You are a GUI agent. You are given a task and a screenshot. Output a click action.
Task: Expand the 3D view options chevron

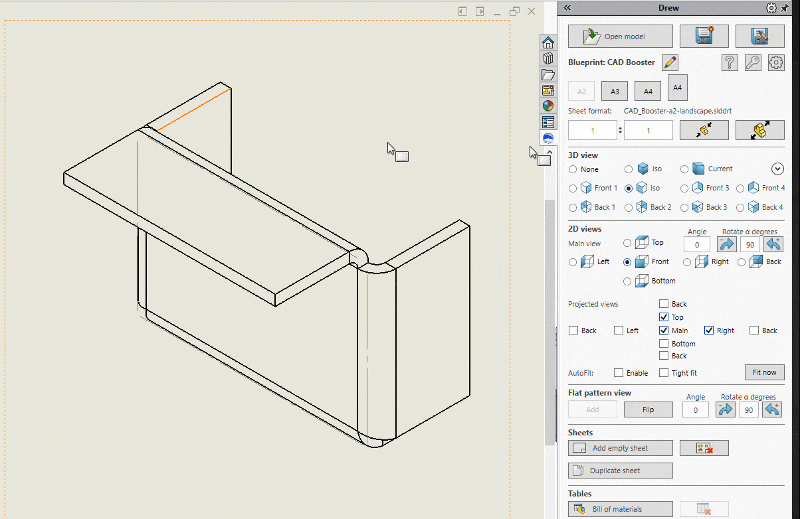[777, 169]
